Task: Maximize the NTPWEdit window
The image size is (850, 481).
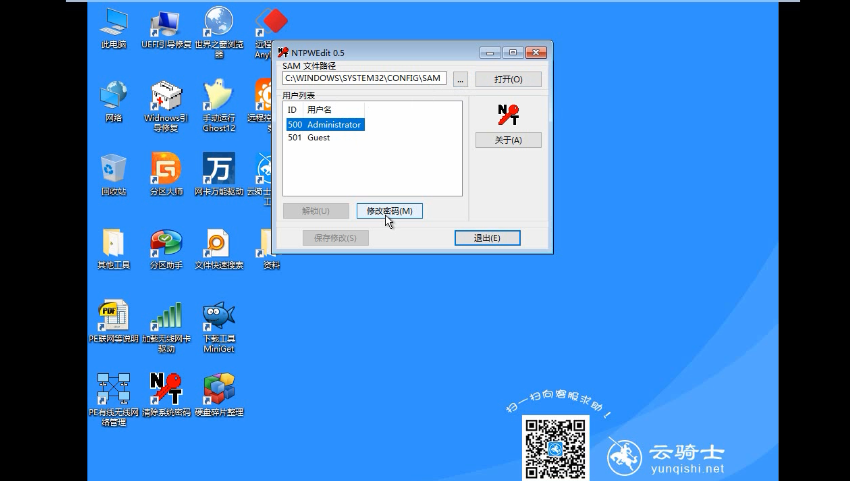Action: [x=513, y=53]
